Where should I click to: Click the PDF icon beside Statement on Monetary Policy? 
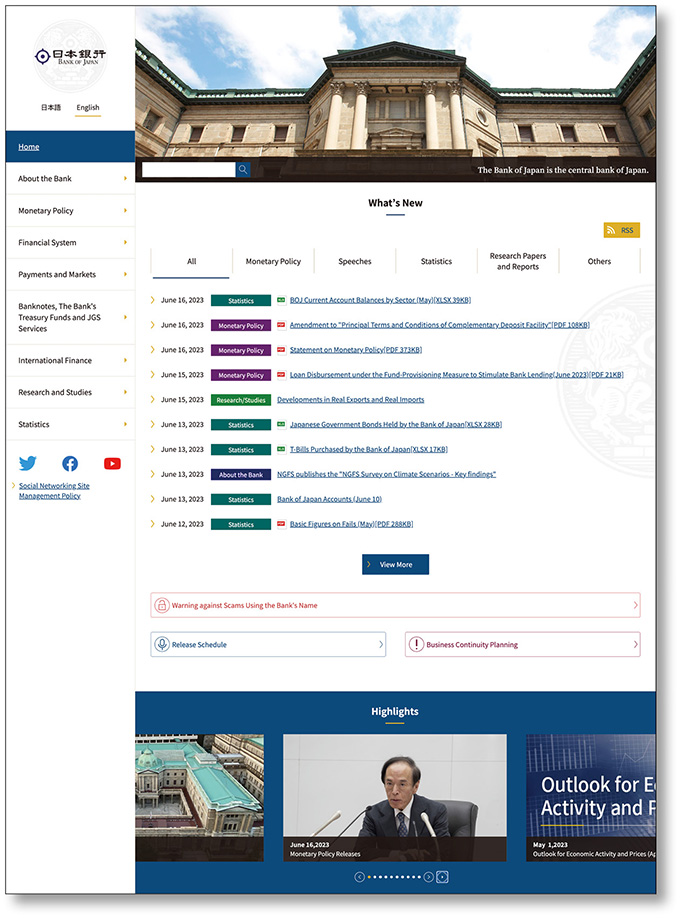tap(281, 350)
